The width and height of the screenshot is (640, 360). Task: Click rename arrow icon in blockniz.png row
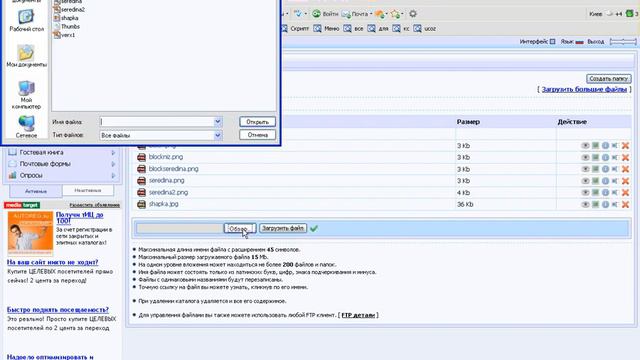tap(615, 158)
